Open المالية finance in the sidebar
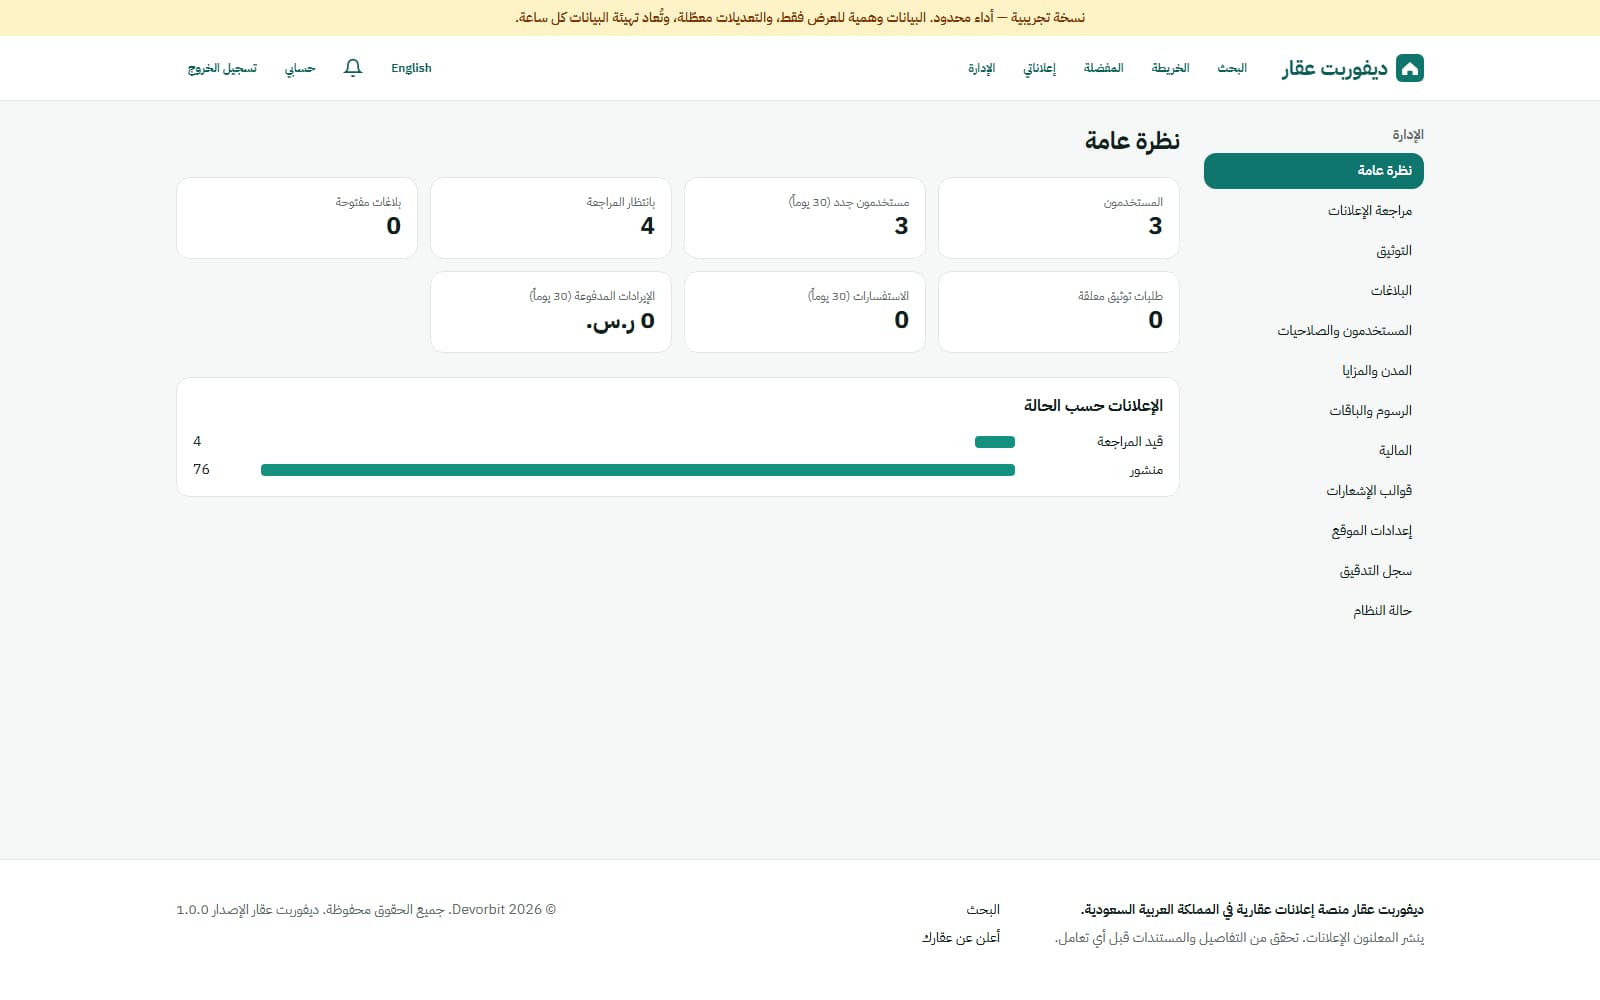Viewport: 1600px width, 1000px height. coord(1313,451)
